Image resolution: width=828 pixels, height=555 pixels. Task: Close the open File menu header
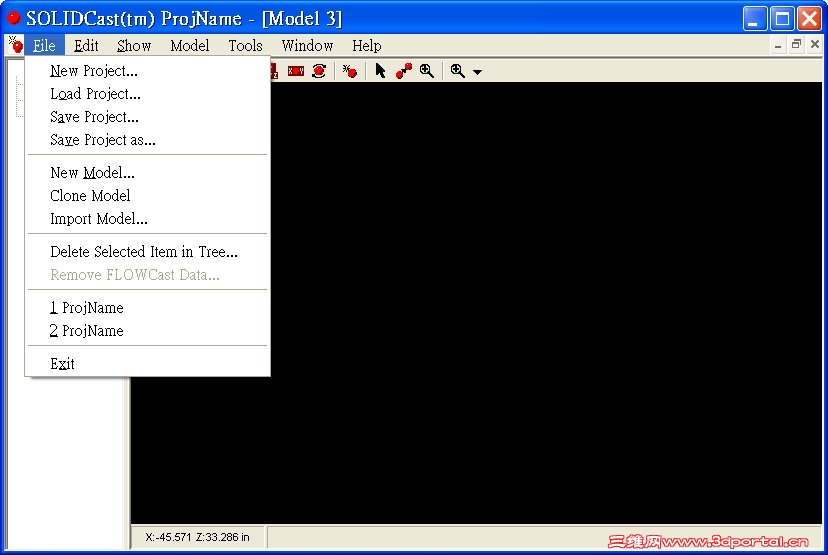(x=44, y=45)
